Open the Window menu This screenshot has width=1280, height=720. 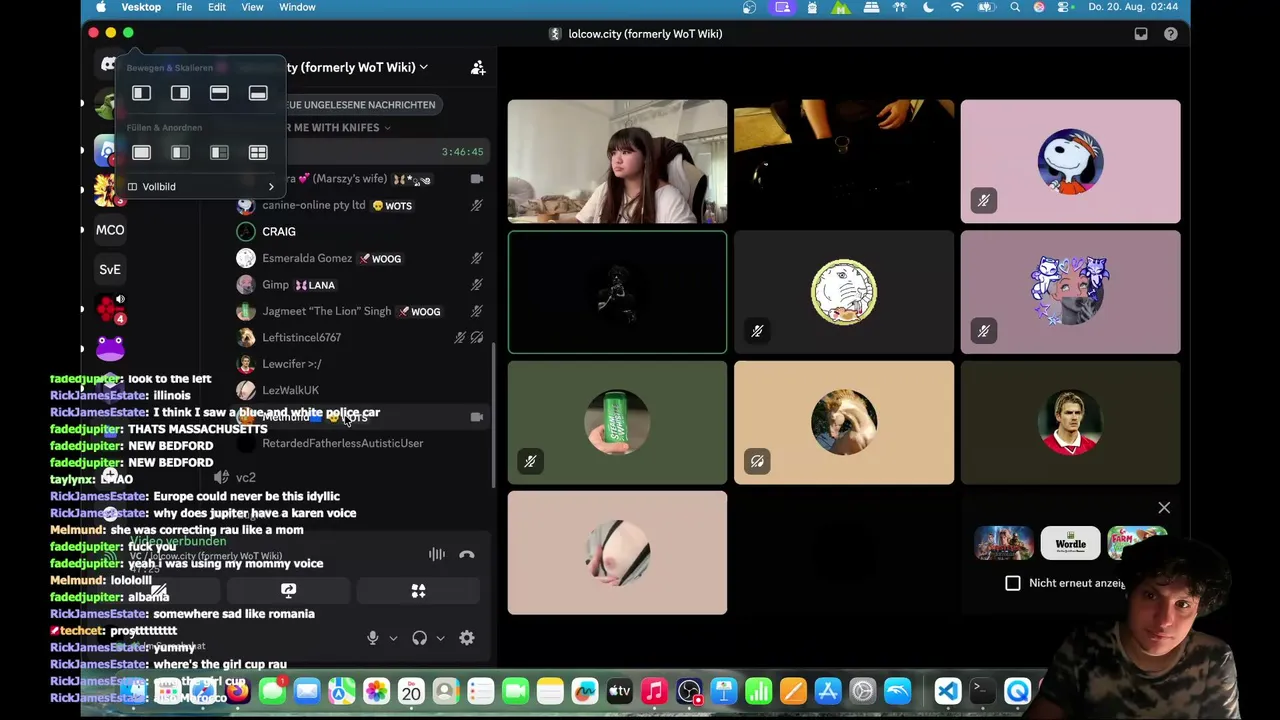pos(297,7)
